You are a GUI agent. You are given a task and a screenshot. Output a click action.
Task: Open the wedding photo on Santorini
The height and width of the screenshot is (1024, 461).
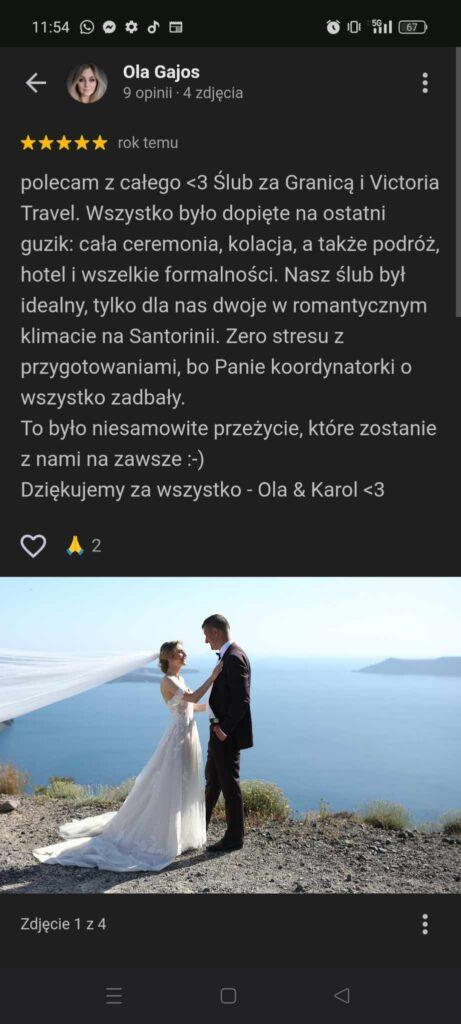click(x=230, y=735)
